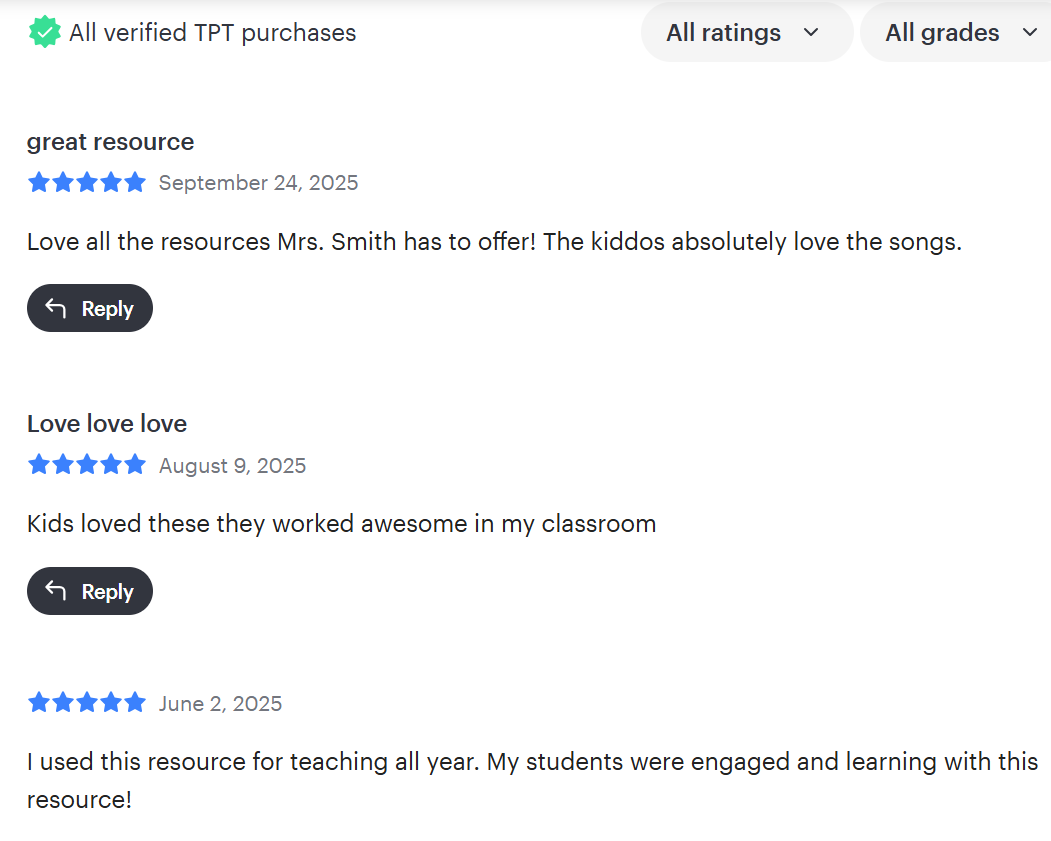The width and height of the screenshot is (1051, 841).
Task: Click the chevron arrow in All grades
Action: point(1030,32)
